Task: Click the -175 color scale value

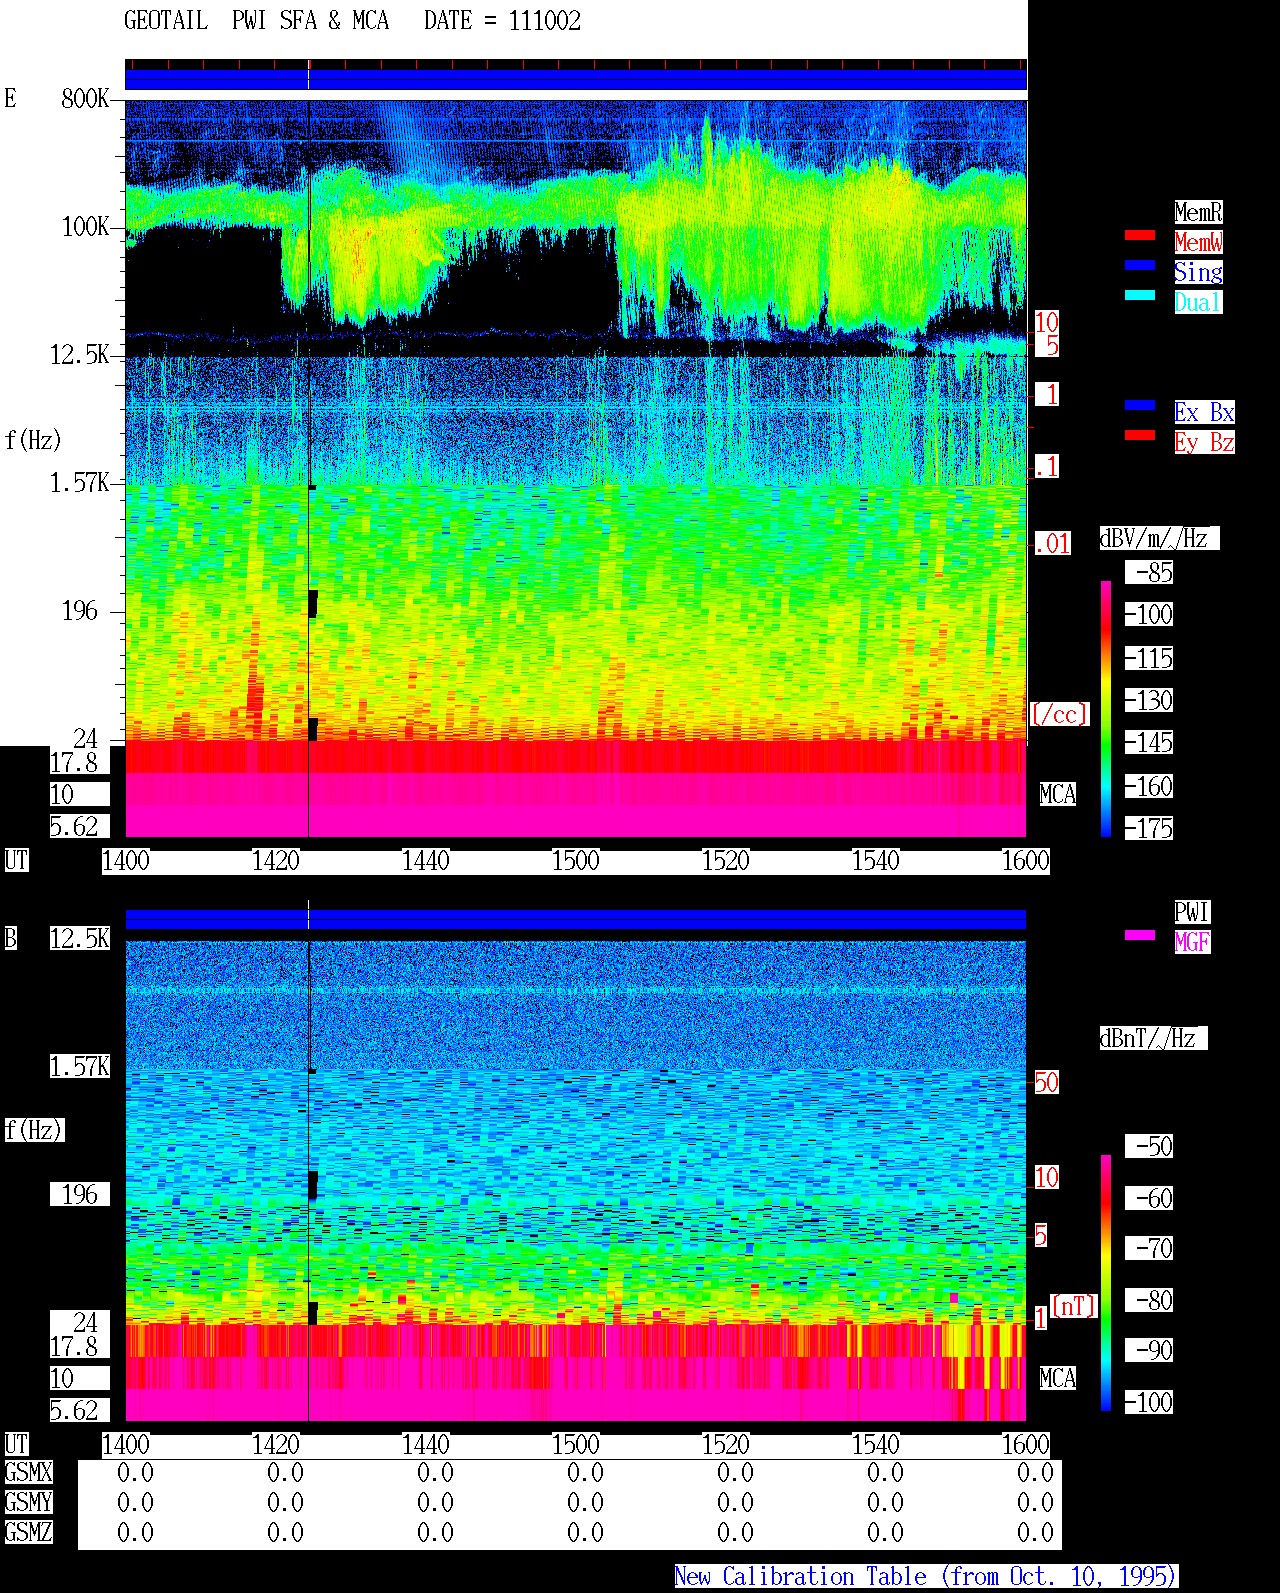Action: click(1149, 829)
